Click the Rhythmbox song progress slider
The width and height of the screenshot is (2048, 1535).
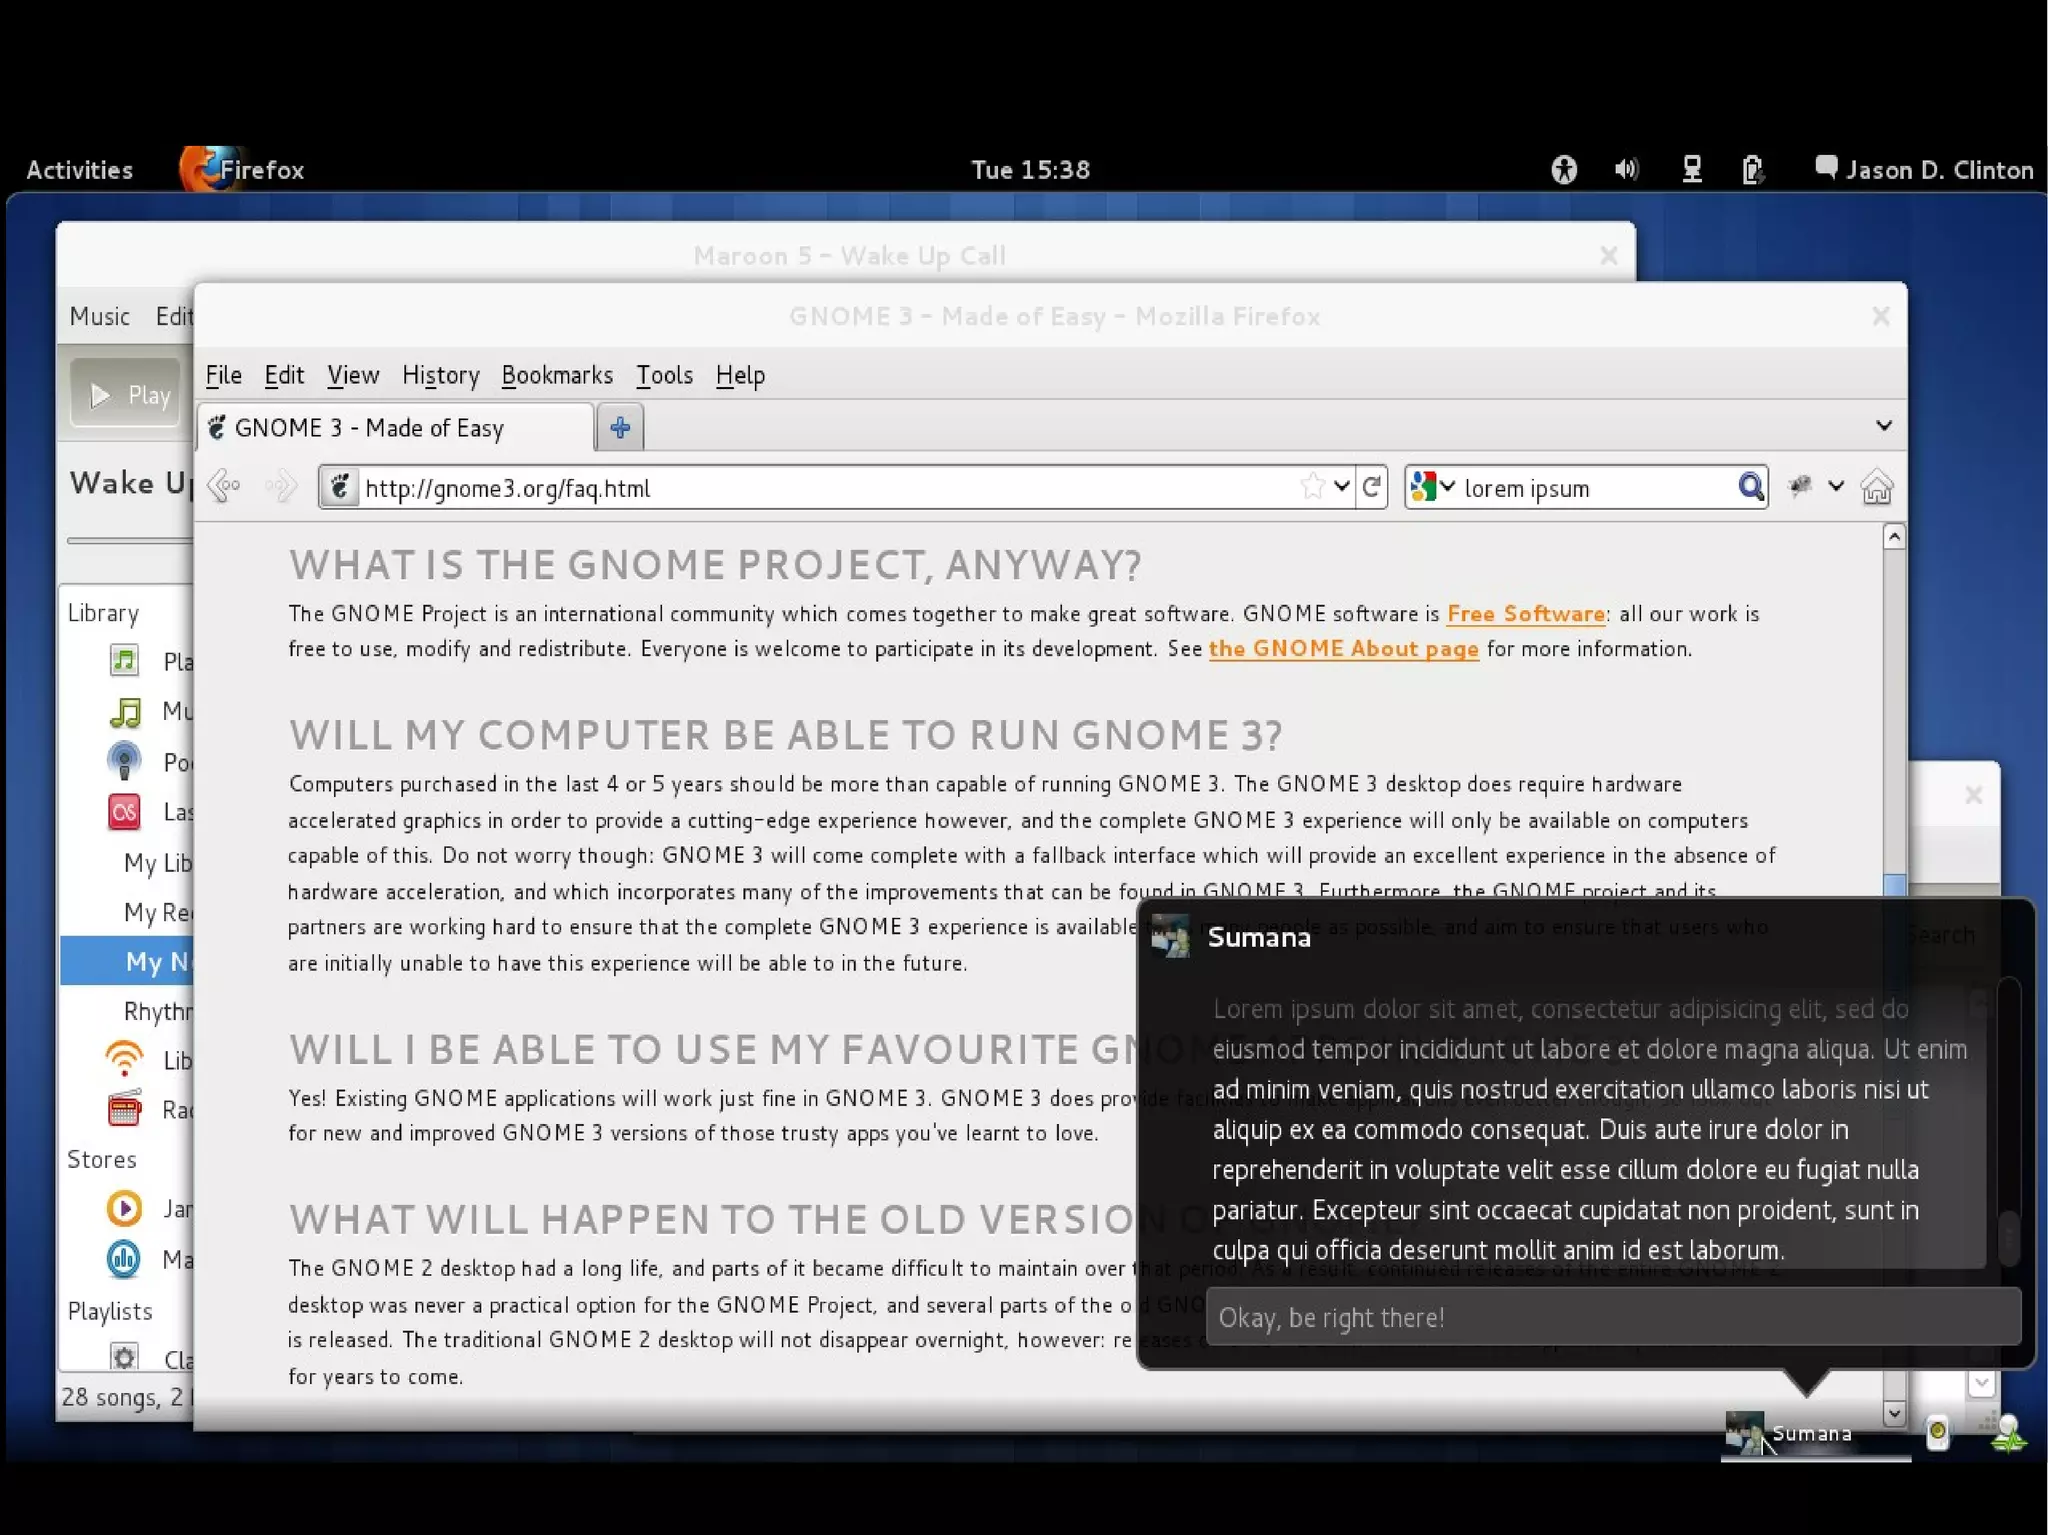130,541
